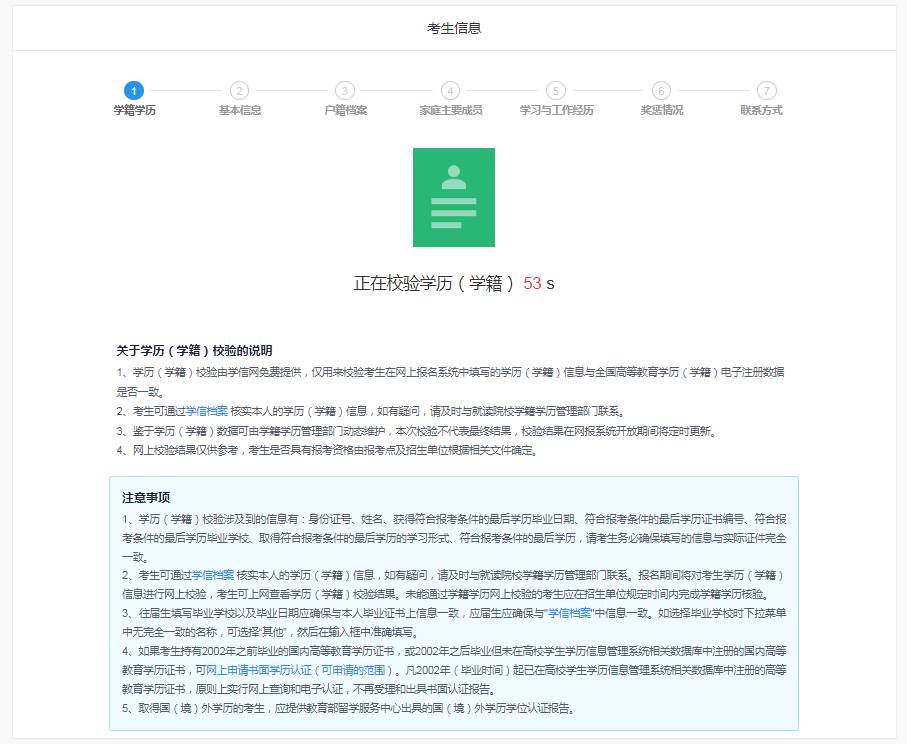The image size is (907, 744).
Task: Go to the 户籍档案 step
Action: pyautogui.click(x=345, y=110)
